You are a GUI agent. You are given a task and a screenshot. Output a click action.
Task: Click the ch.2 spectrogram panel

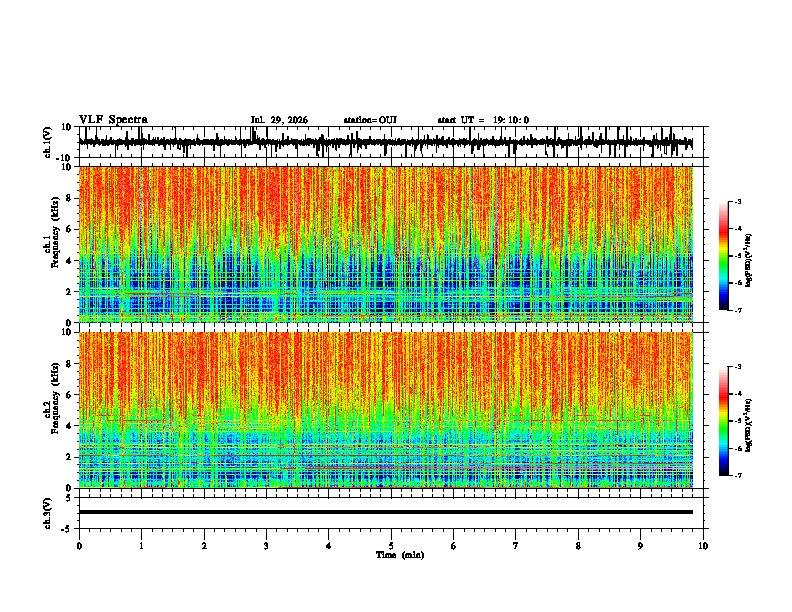(x=386, y=410)
